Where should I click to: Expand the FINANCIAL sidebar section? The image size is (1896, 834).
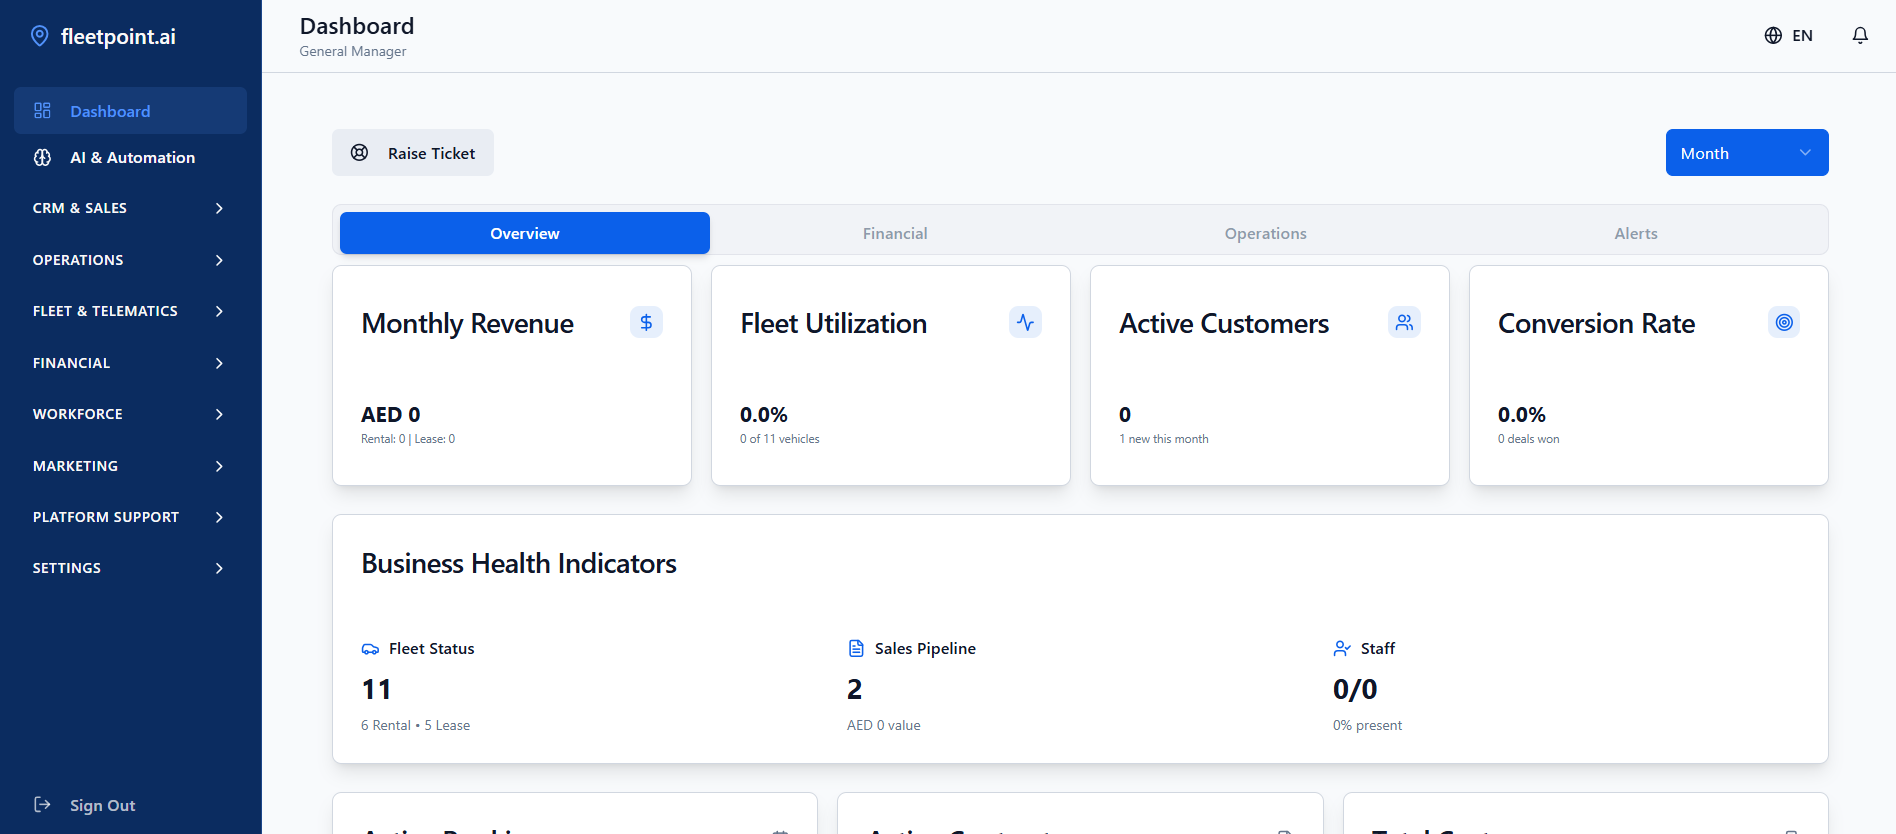(x=130, y=363)
